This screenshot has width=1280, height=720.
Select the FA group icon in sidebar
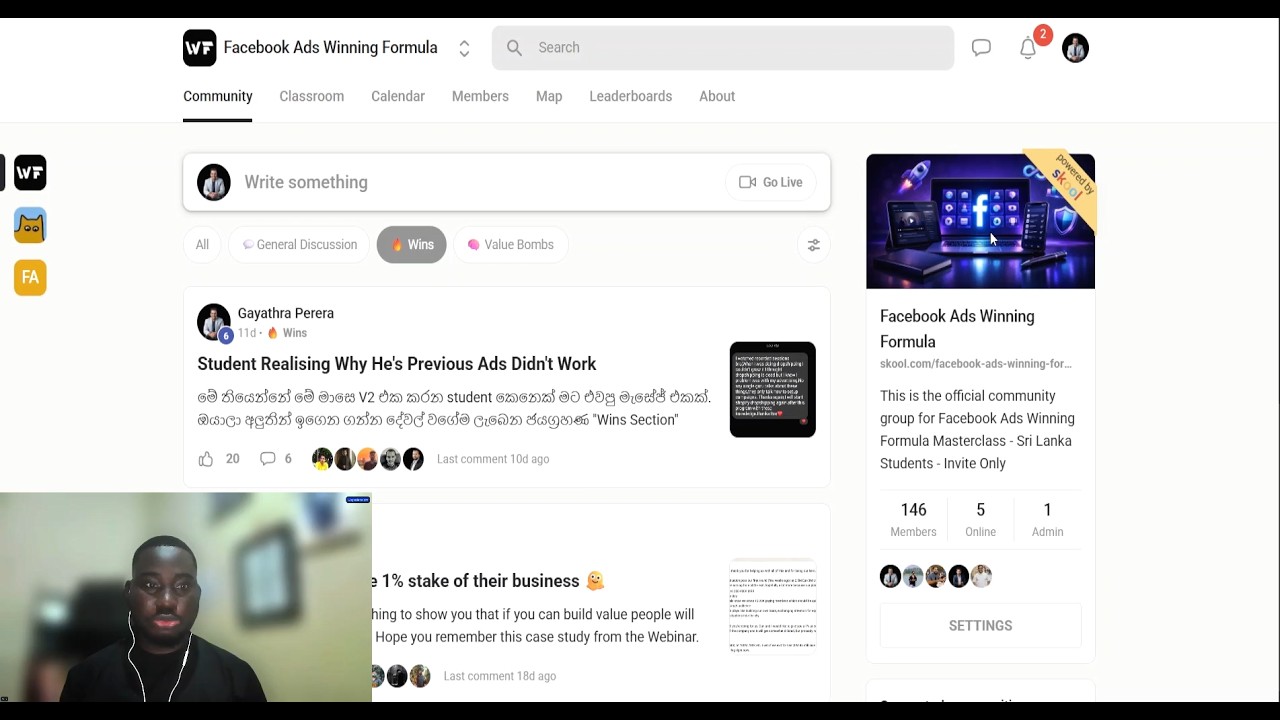(x=30, y=277)
